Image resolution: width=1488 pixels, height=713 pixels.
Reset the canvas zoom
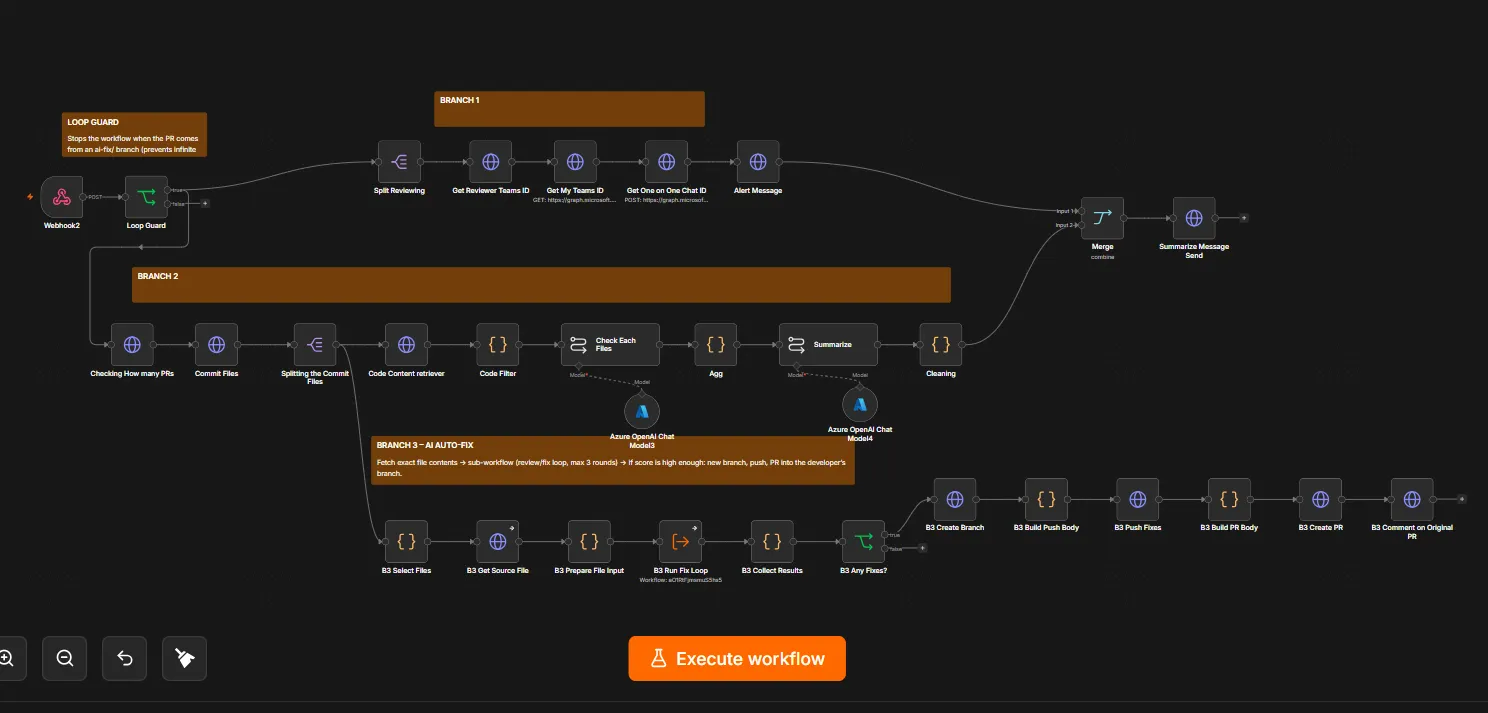pos(125,658)
